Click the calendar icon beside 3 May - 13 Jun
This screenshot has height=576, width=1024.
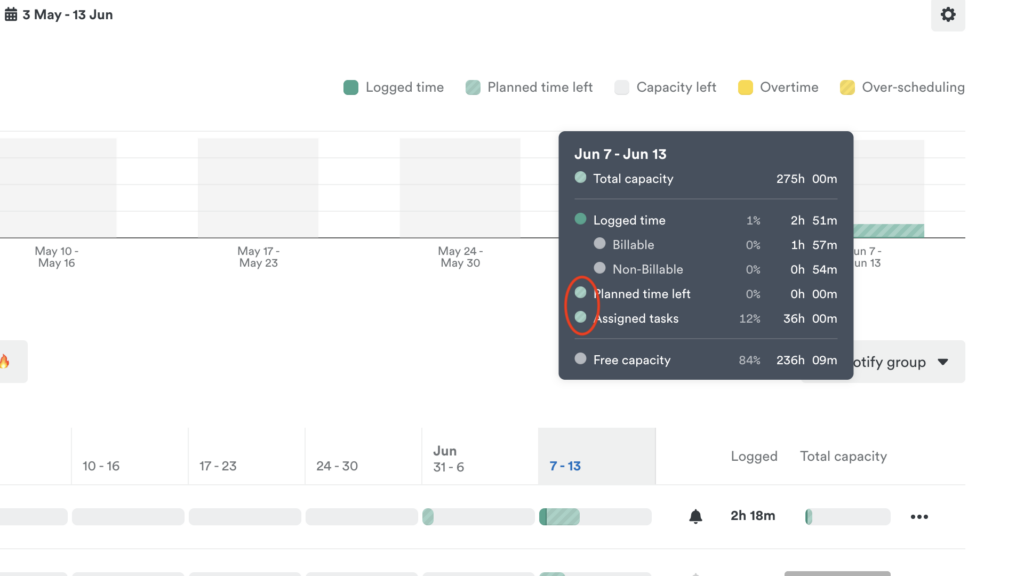pyautogui.click(x=10, y=14)
